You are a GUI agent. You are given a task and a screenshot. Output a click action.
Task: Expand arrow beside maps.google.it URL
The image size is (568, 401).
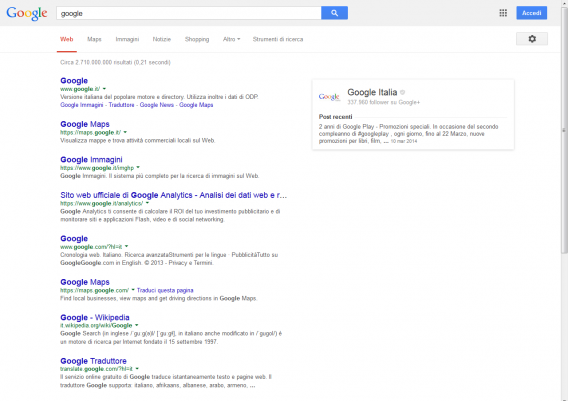pos(125,132)
